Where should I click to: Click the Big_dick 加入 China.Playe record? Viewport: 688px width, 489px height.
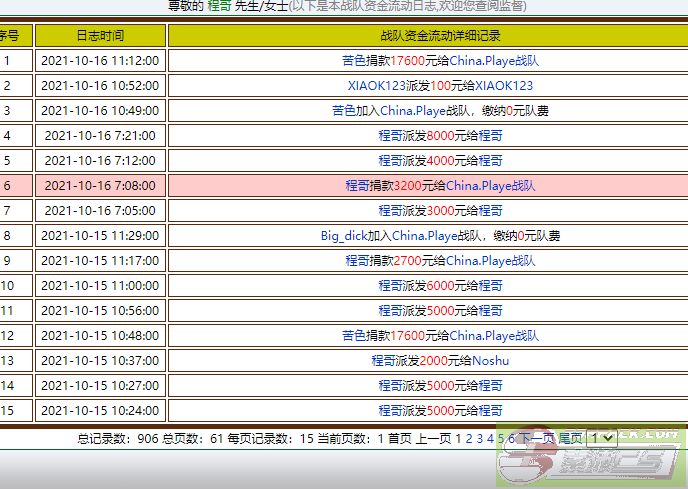440,235
